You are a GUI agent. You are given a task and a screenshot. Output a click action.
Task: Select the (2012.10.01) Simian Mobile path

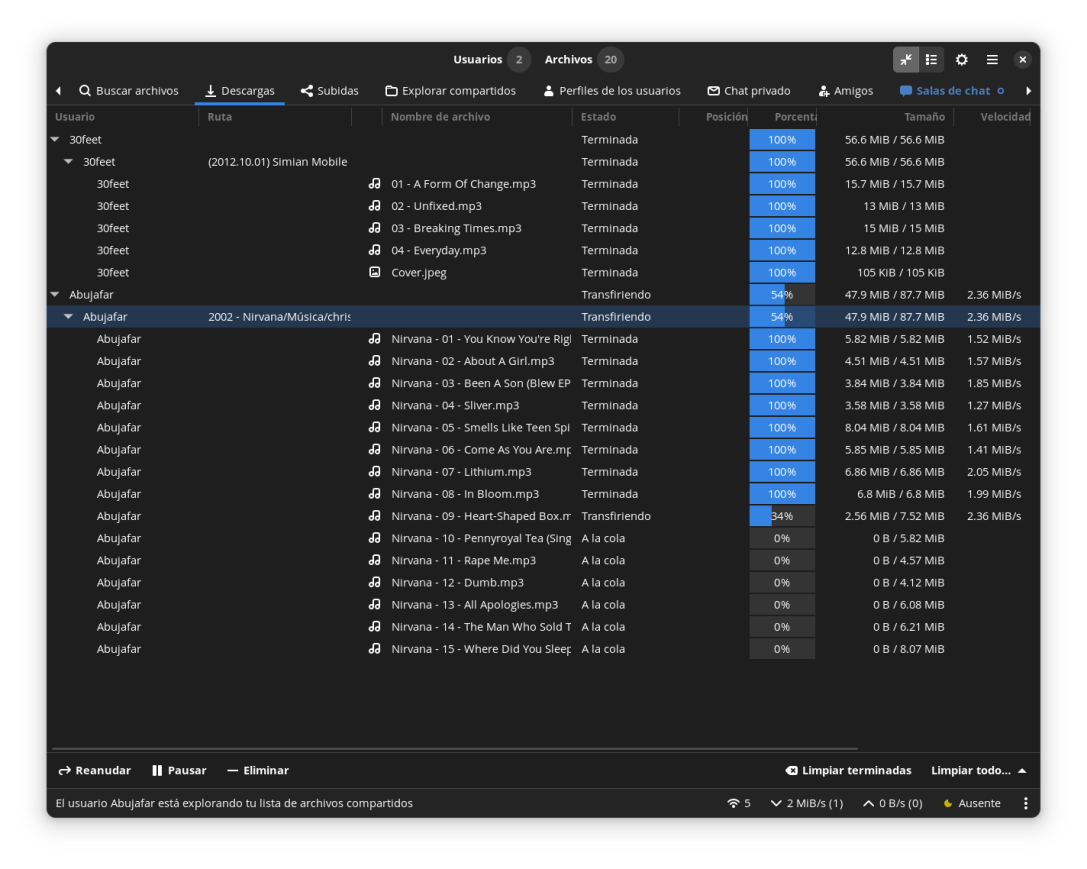coord(277,161)
